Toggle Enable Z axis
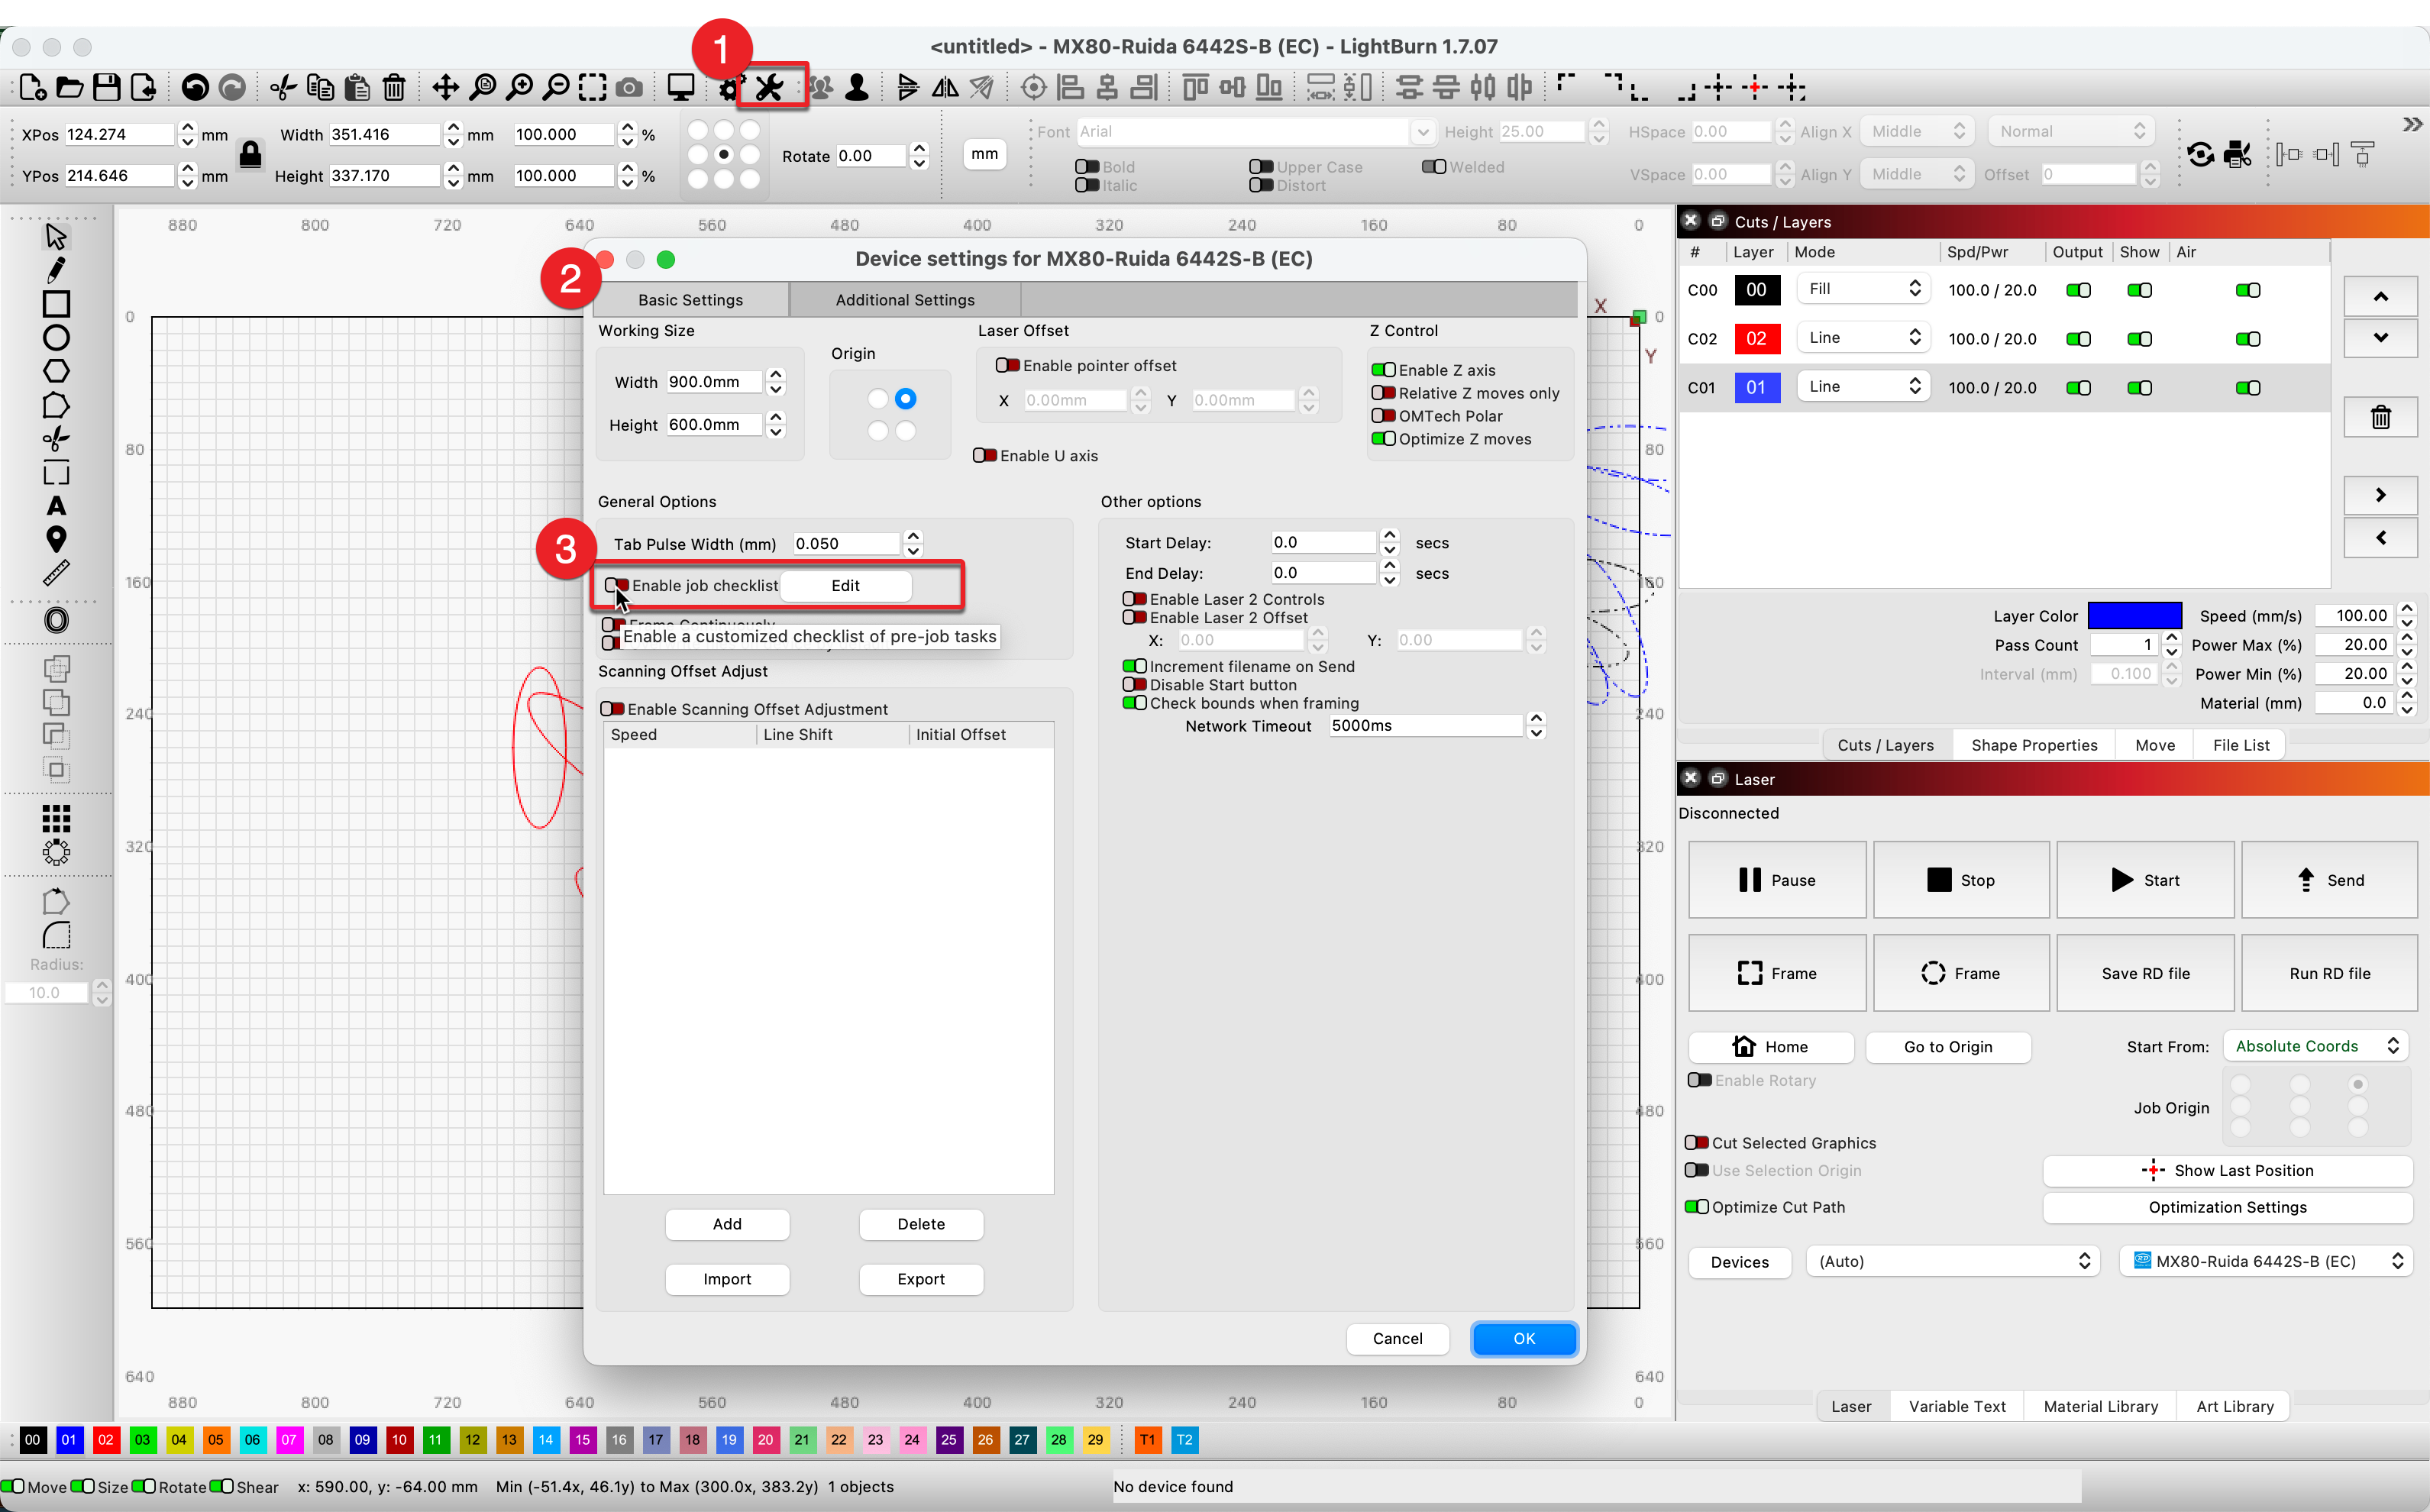 coord(1383,370)
